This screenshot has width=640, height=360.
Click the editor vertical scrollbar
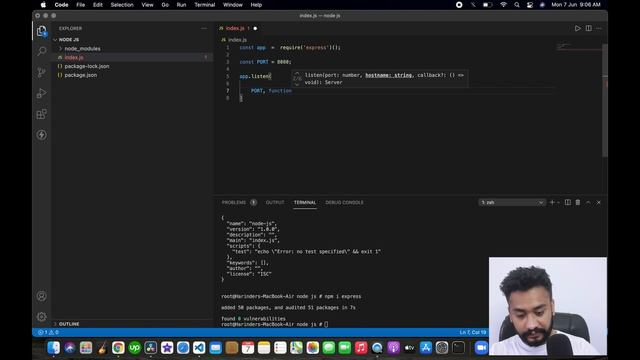coord(605,100)
